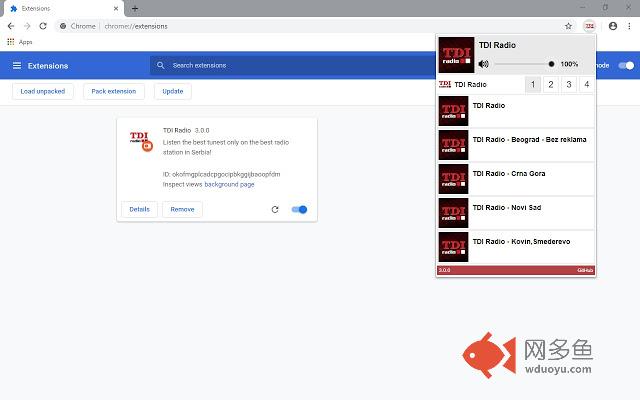Mute audio with the speaker icon
Viewport: 640px width, 400px height.
pyautogui.click(x=484, y=64)
